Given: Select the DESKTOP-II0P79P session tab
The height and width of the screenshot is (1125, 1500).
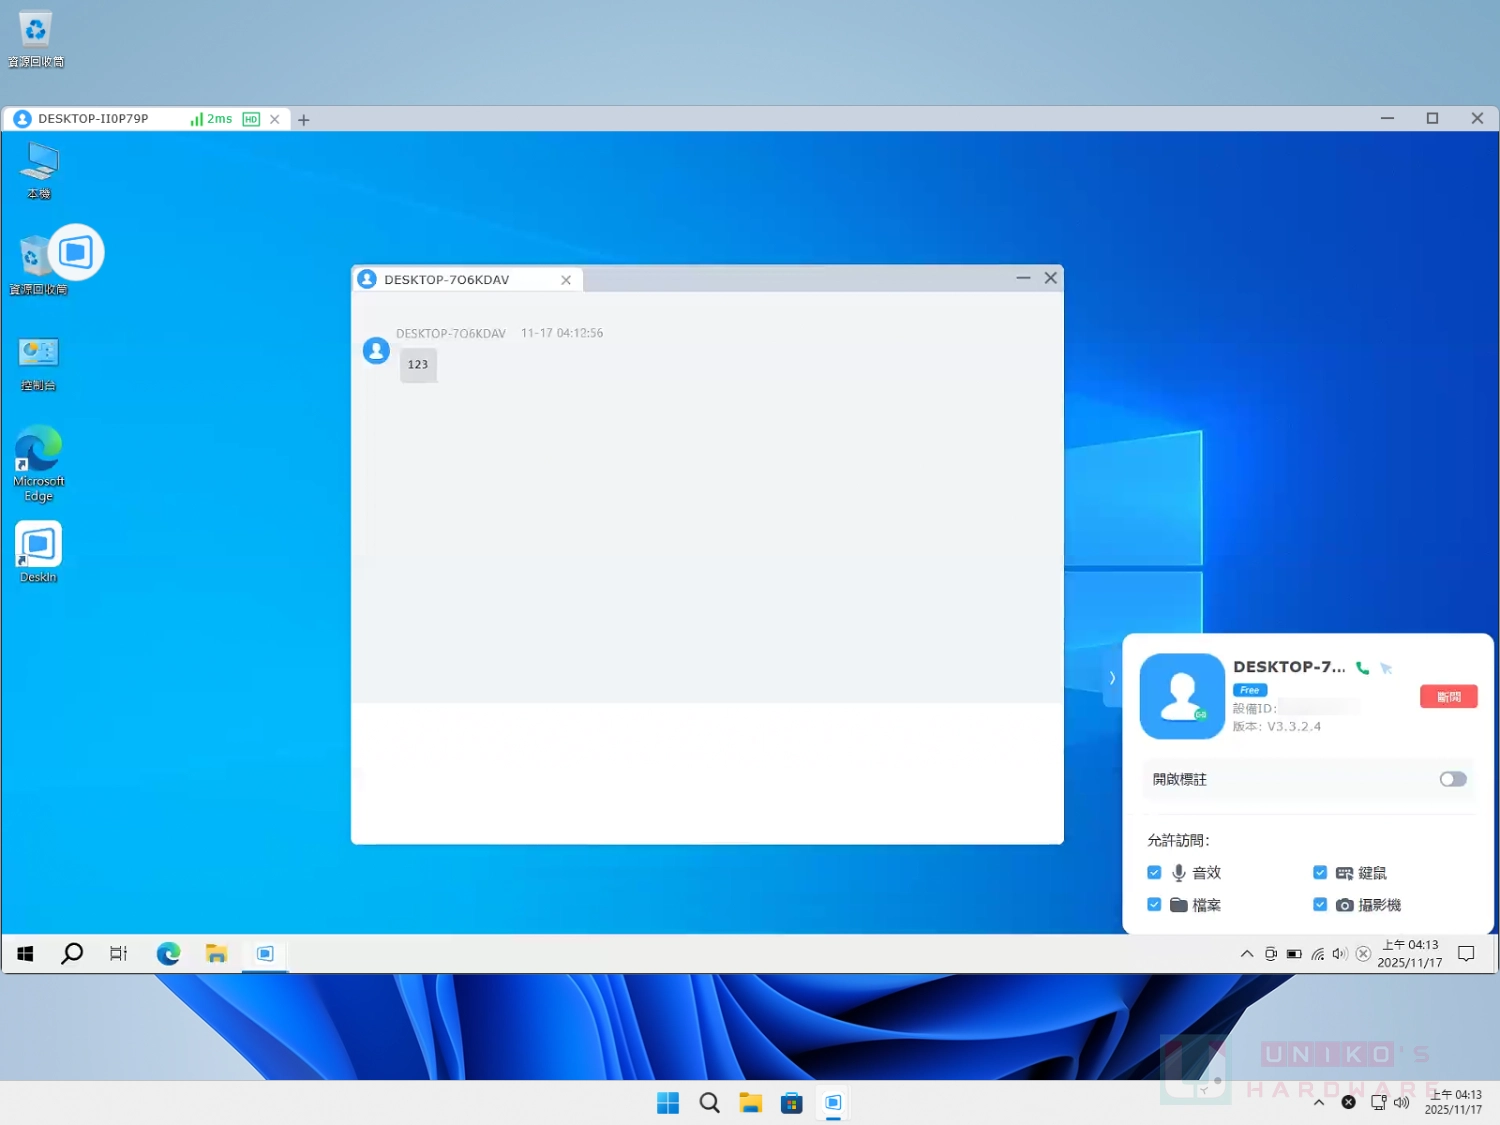Looking at the screenshot, I should [93, 119].
